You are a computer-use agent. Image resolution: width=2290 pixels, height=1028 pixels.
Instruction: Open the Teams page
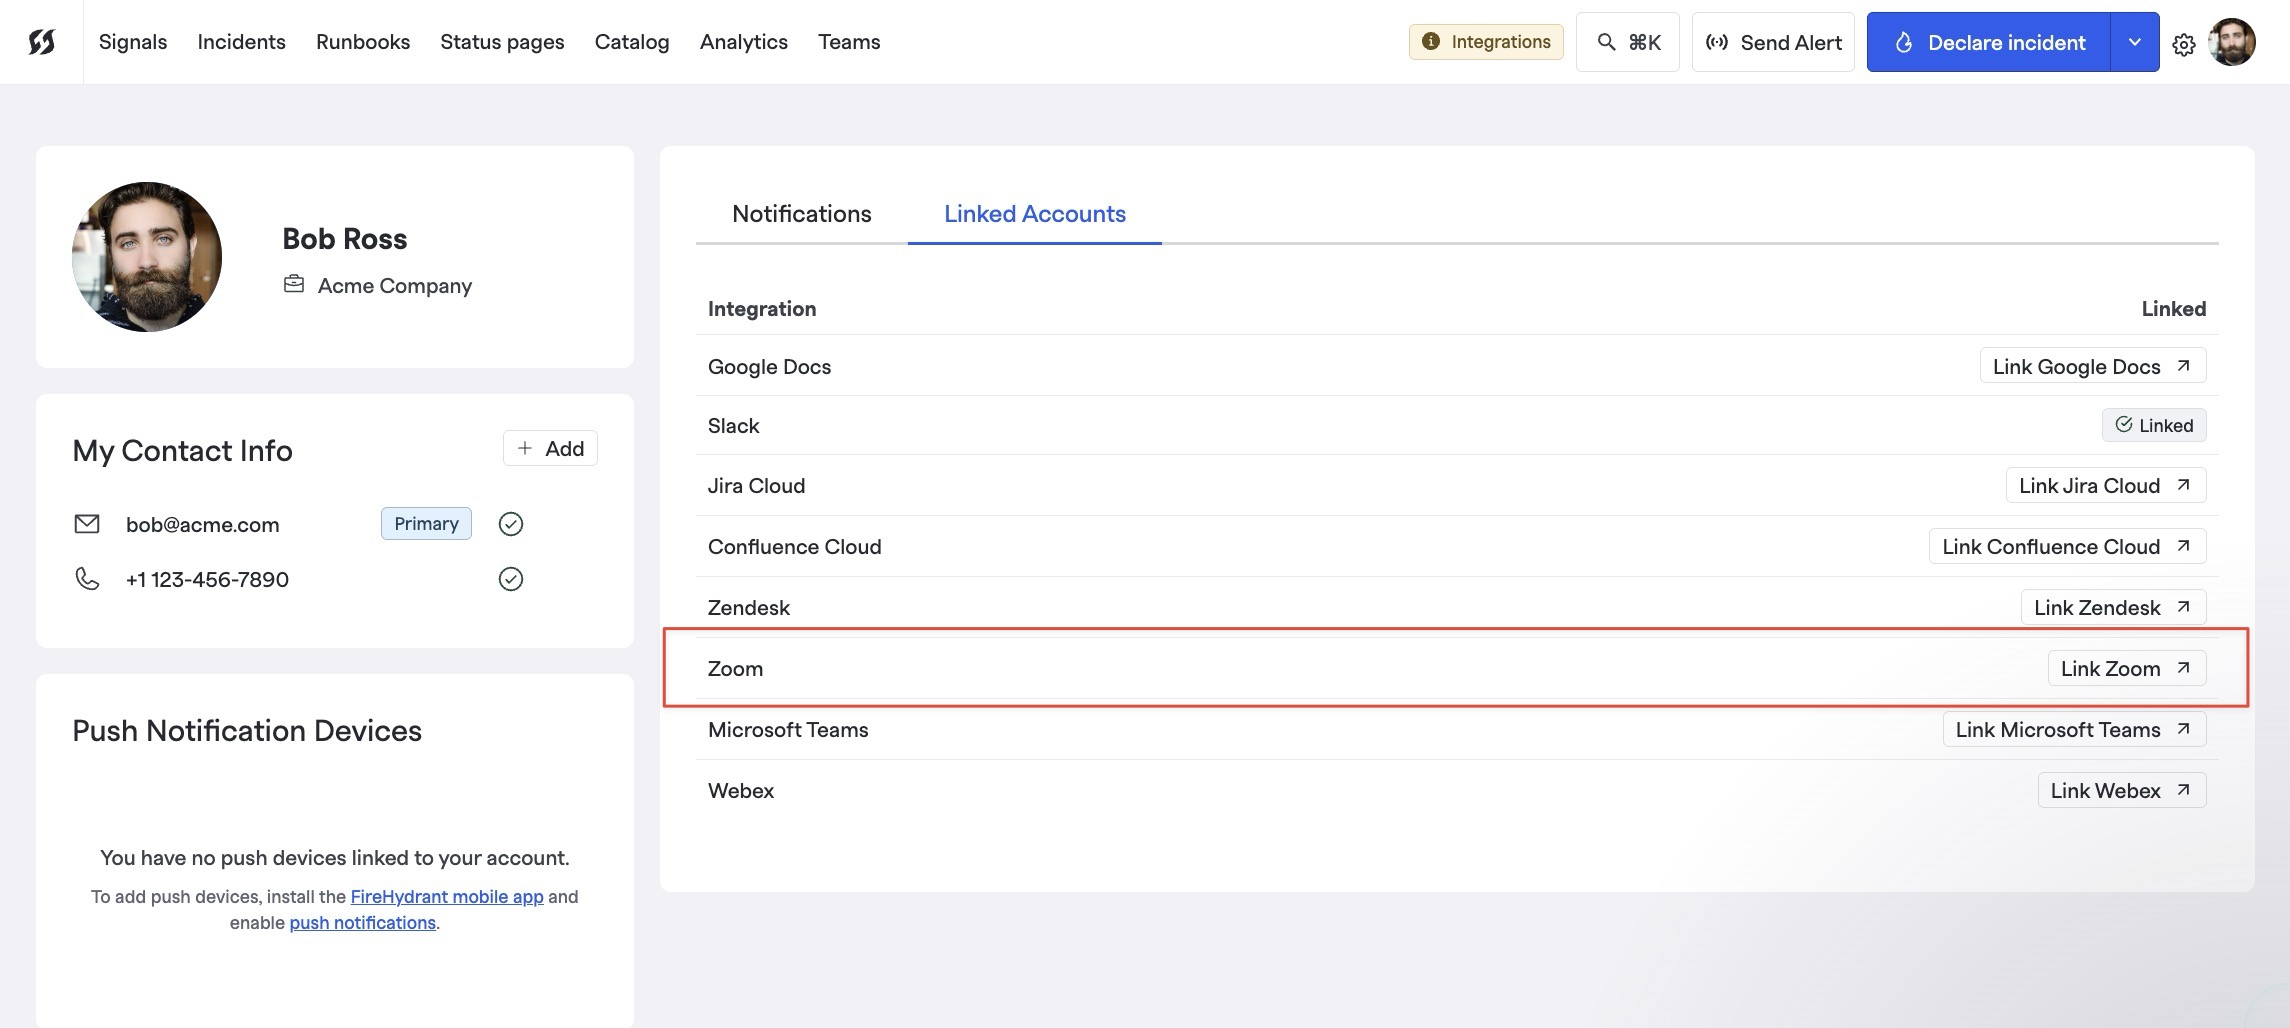click(x=849, y=42)
